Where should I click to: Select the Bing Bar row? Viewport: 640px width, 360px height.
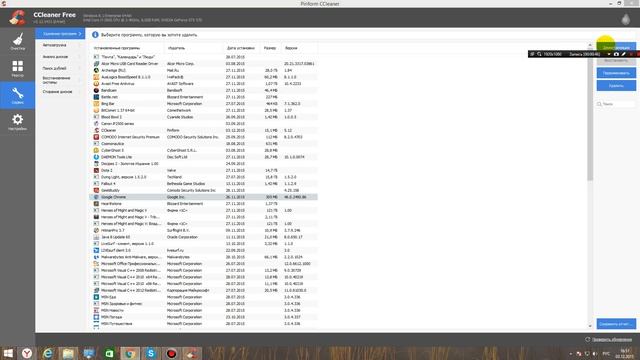tap(203, 104)
